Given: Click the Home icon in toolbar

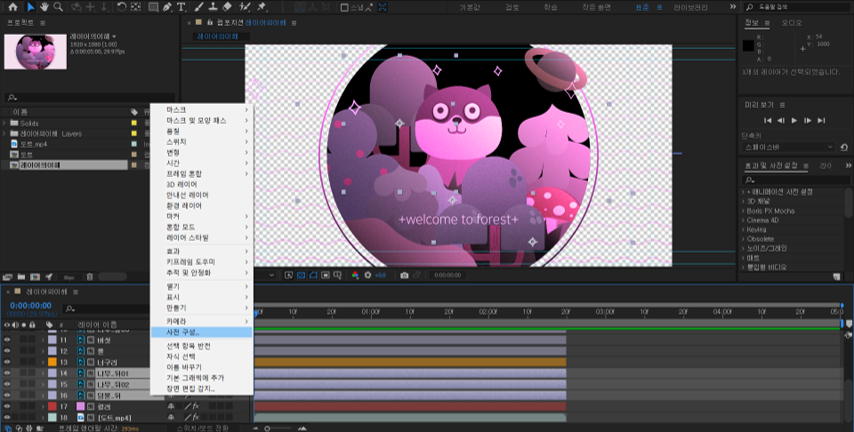Looking at the screenshot, I should click(12, 7).
